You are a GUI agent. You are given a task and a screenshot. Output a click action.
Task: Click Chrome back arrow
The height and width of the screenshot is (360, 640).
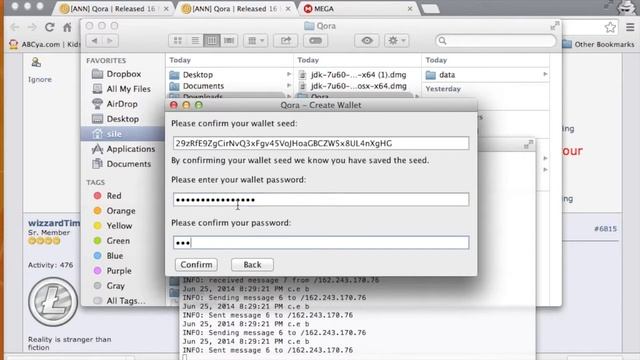(x=15, y=27)
